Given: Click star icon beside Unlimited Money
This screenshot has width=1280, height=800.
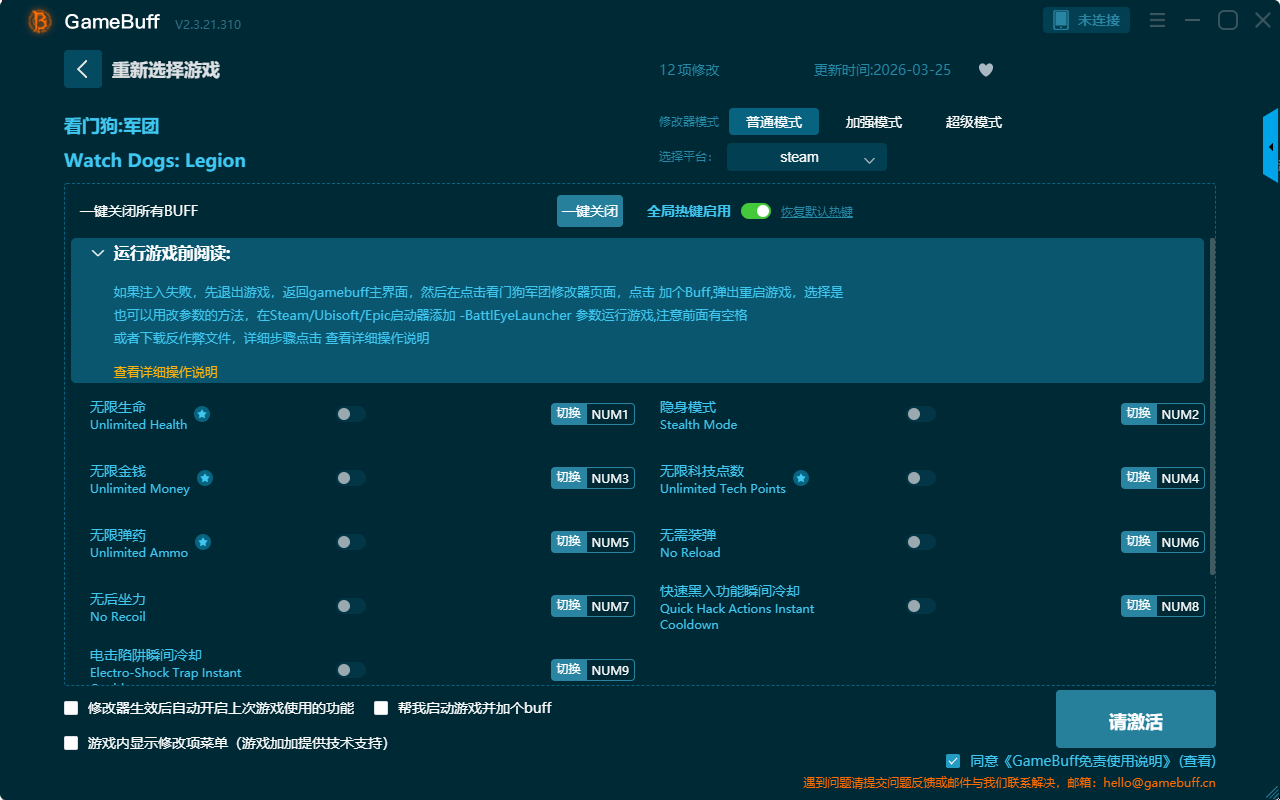Looking at the screenshot, I should [205, 478].
